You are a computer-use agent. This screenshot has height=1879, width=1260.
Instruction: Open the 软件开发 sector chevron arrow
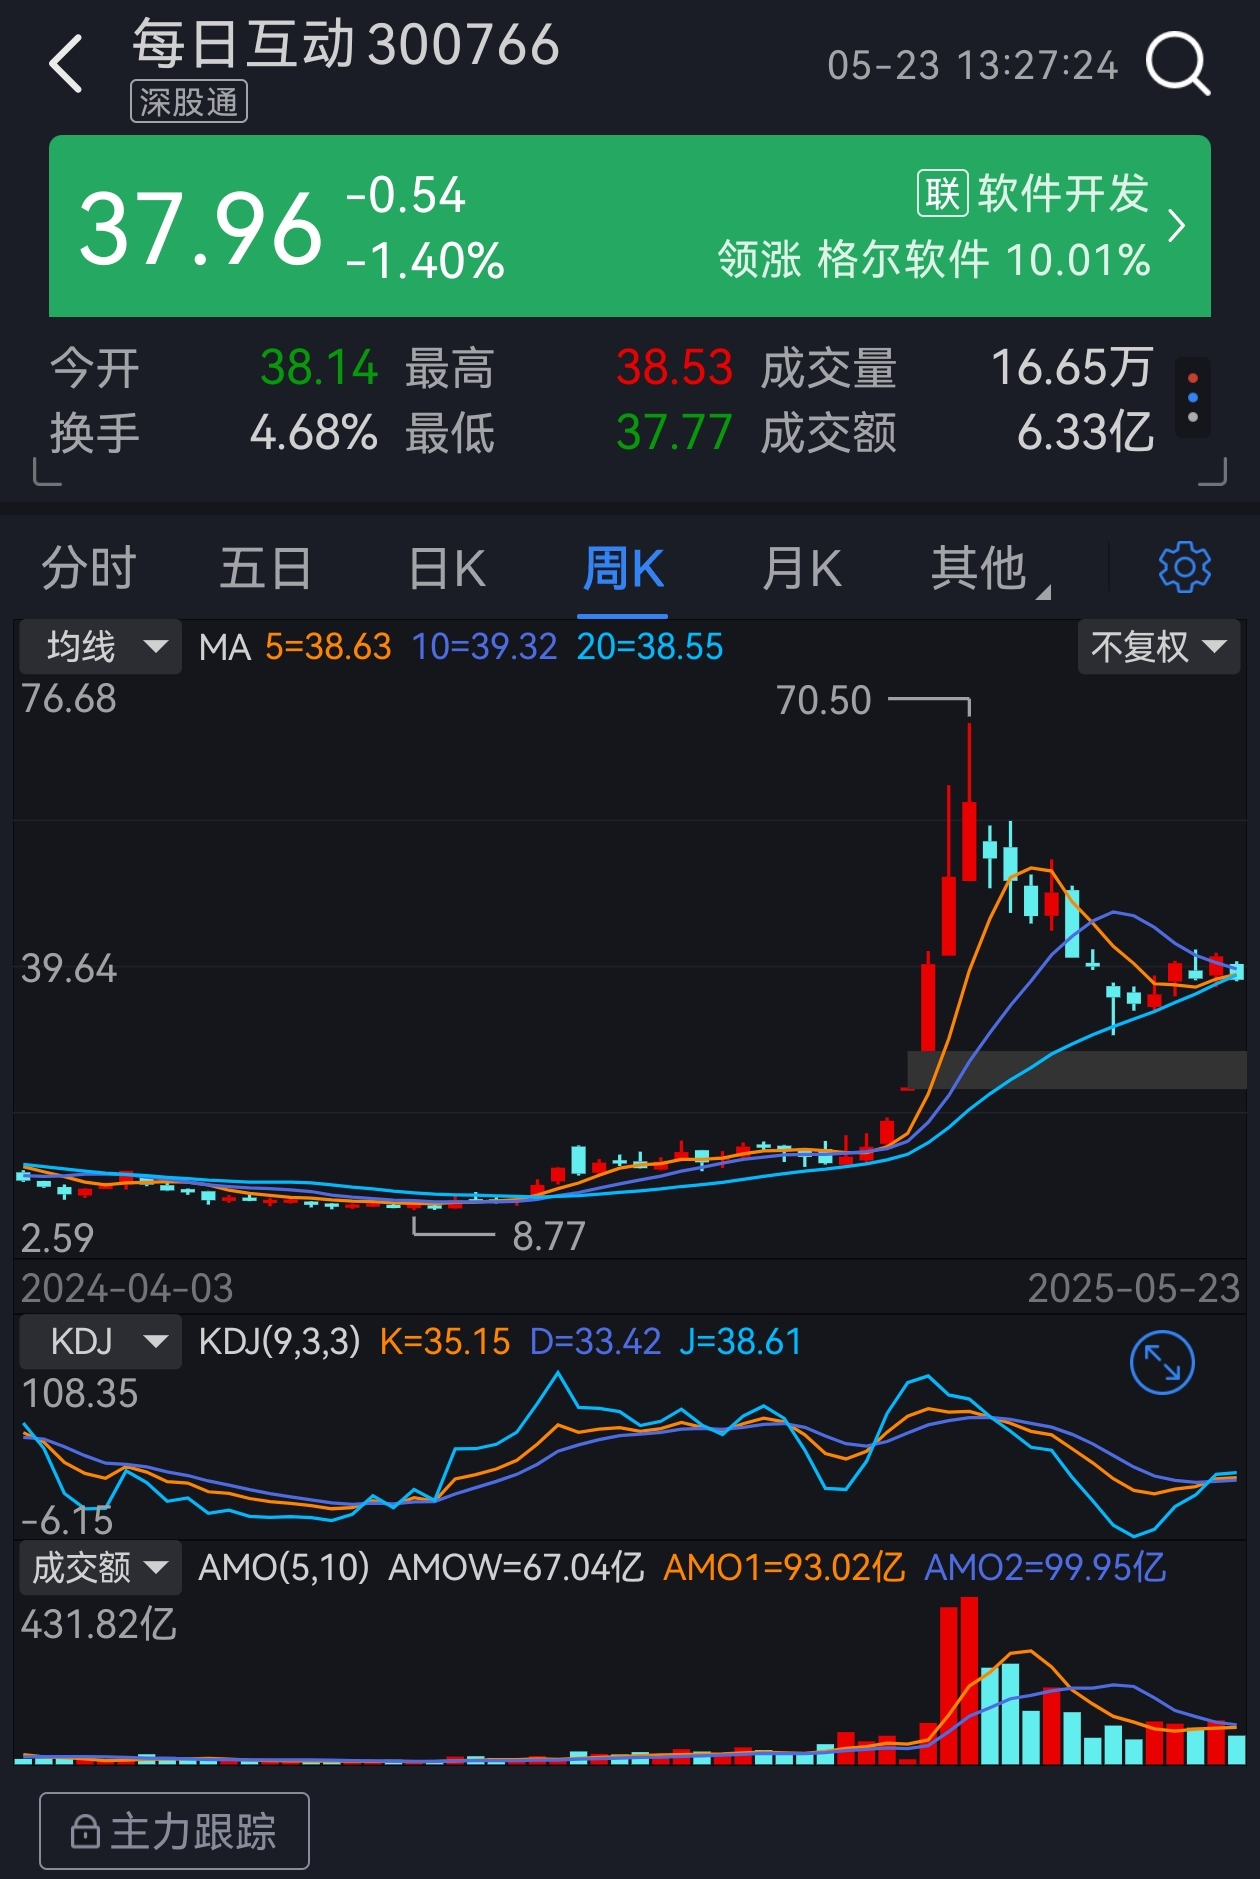click(x=1177, y=226)
